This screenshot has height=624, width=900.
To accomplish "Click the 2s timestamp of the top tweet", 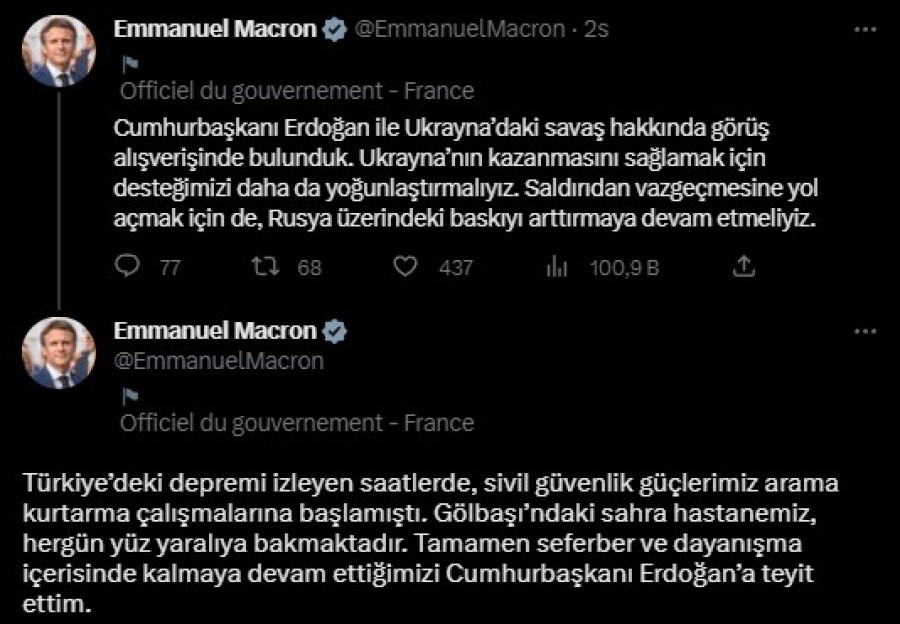I will point(597,30).
